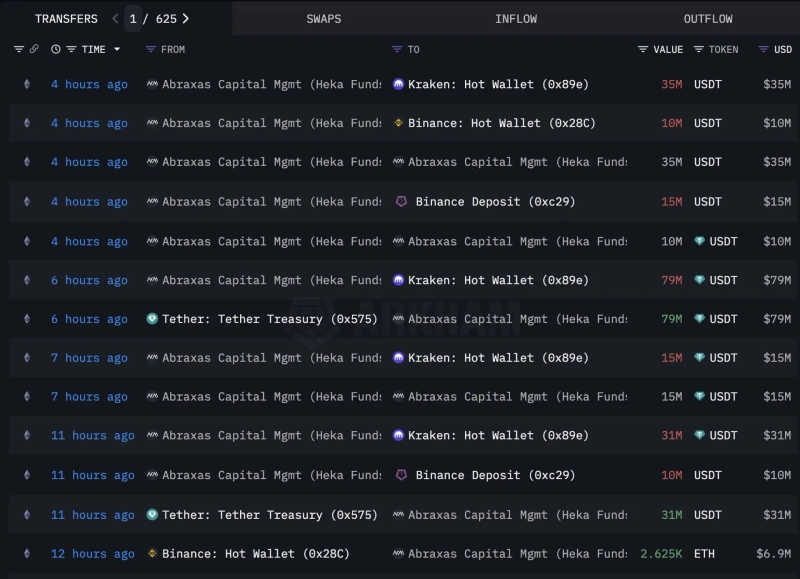Open the TOKEN column filter
The image size is (800, 579).
[699, 49]
